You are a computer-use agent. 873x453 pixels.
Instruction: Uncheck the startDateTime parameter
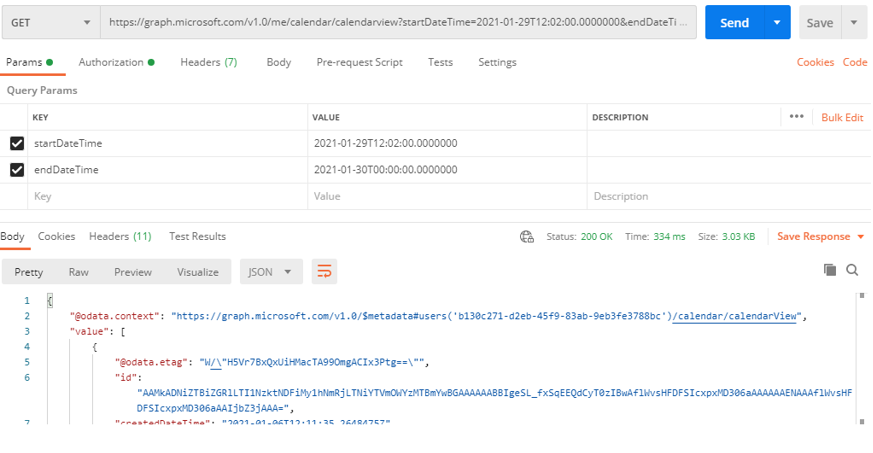pos(17,143)
